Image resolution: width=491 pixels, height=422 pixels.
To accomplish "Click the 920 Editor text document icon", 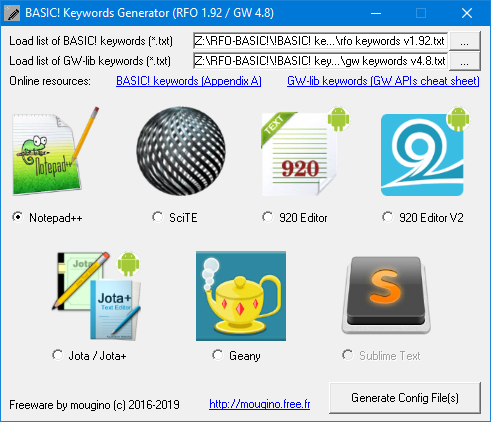I will pyautogui.click(x=305, y=152).
